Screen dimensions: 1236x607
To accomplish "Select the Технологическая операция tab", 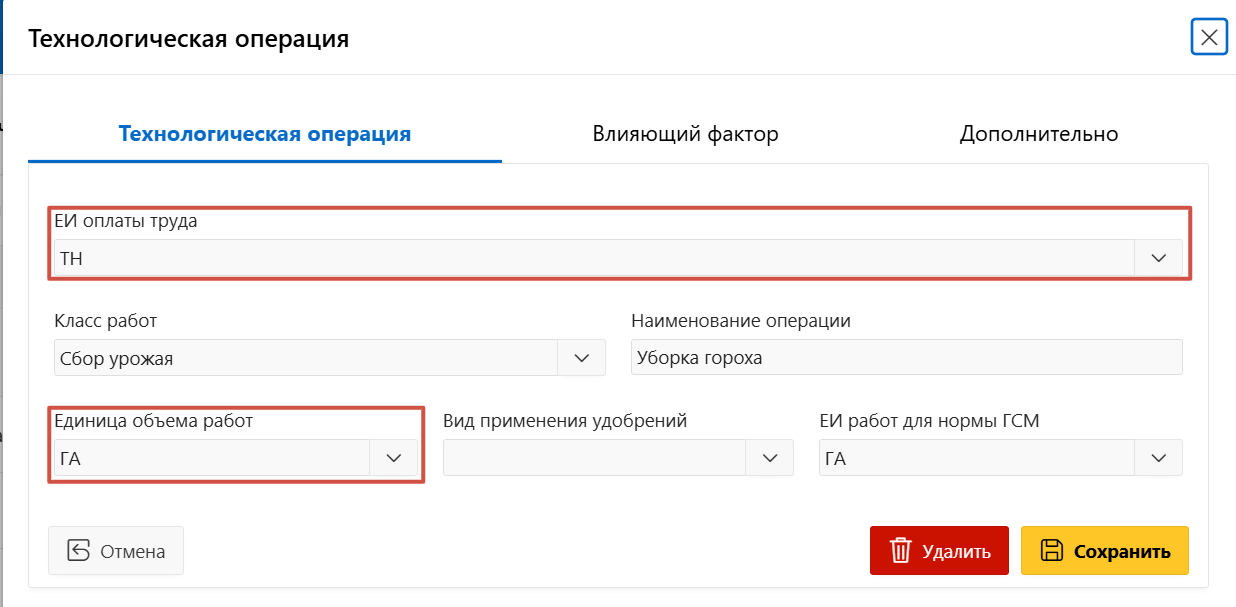I will tap(265, 134).
